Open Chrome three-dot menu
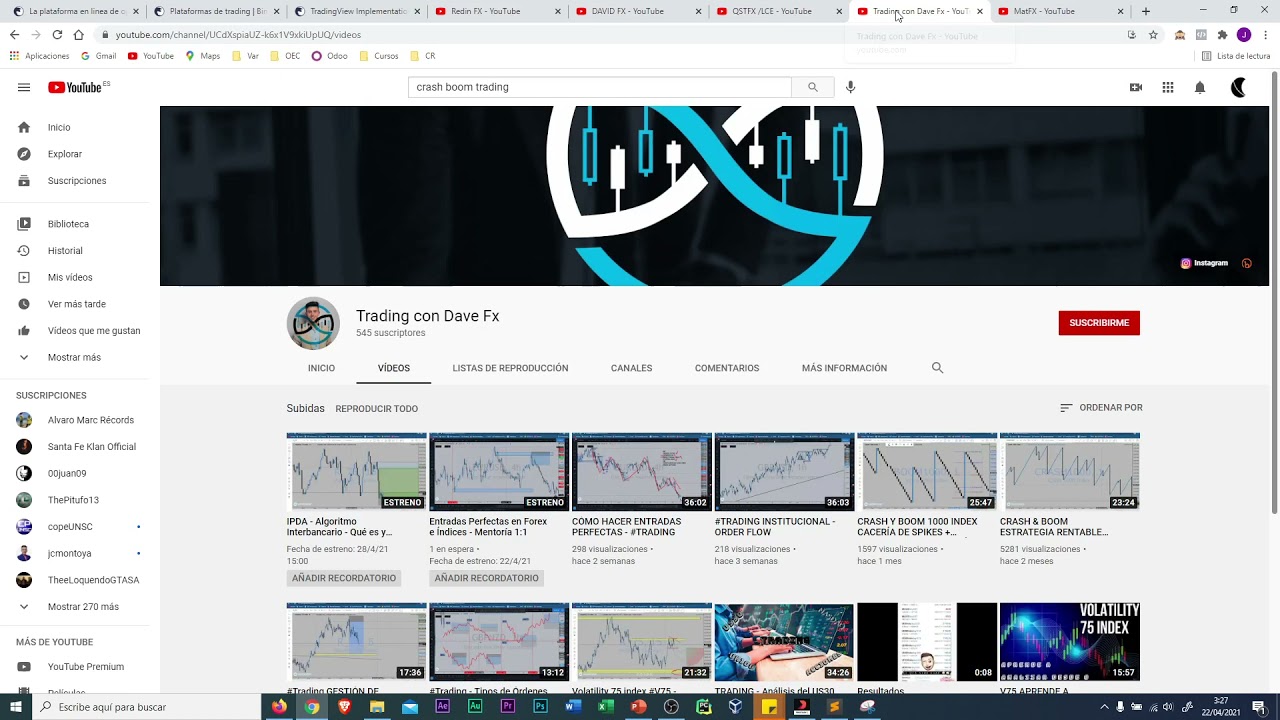 [1266, 34]
